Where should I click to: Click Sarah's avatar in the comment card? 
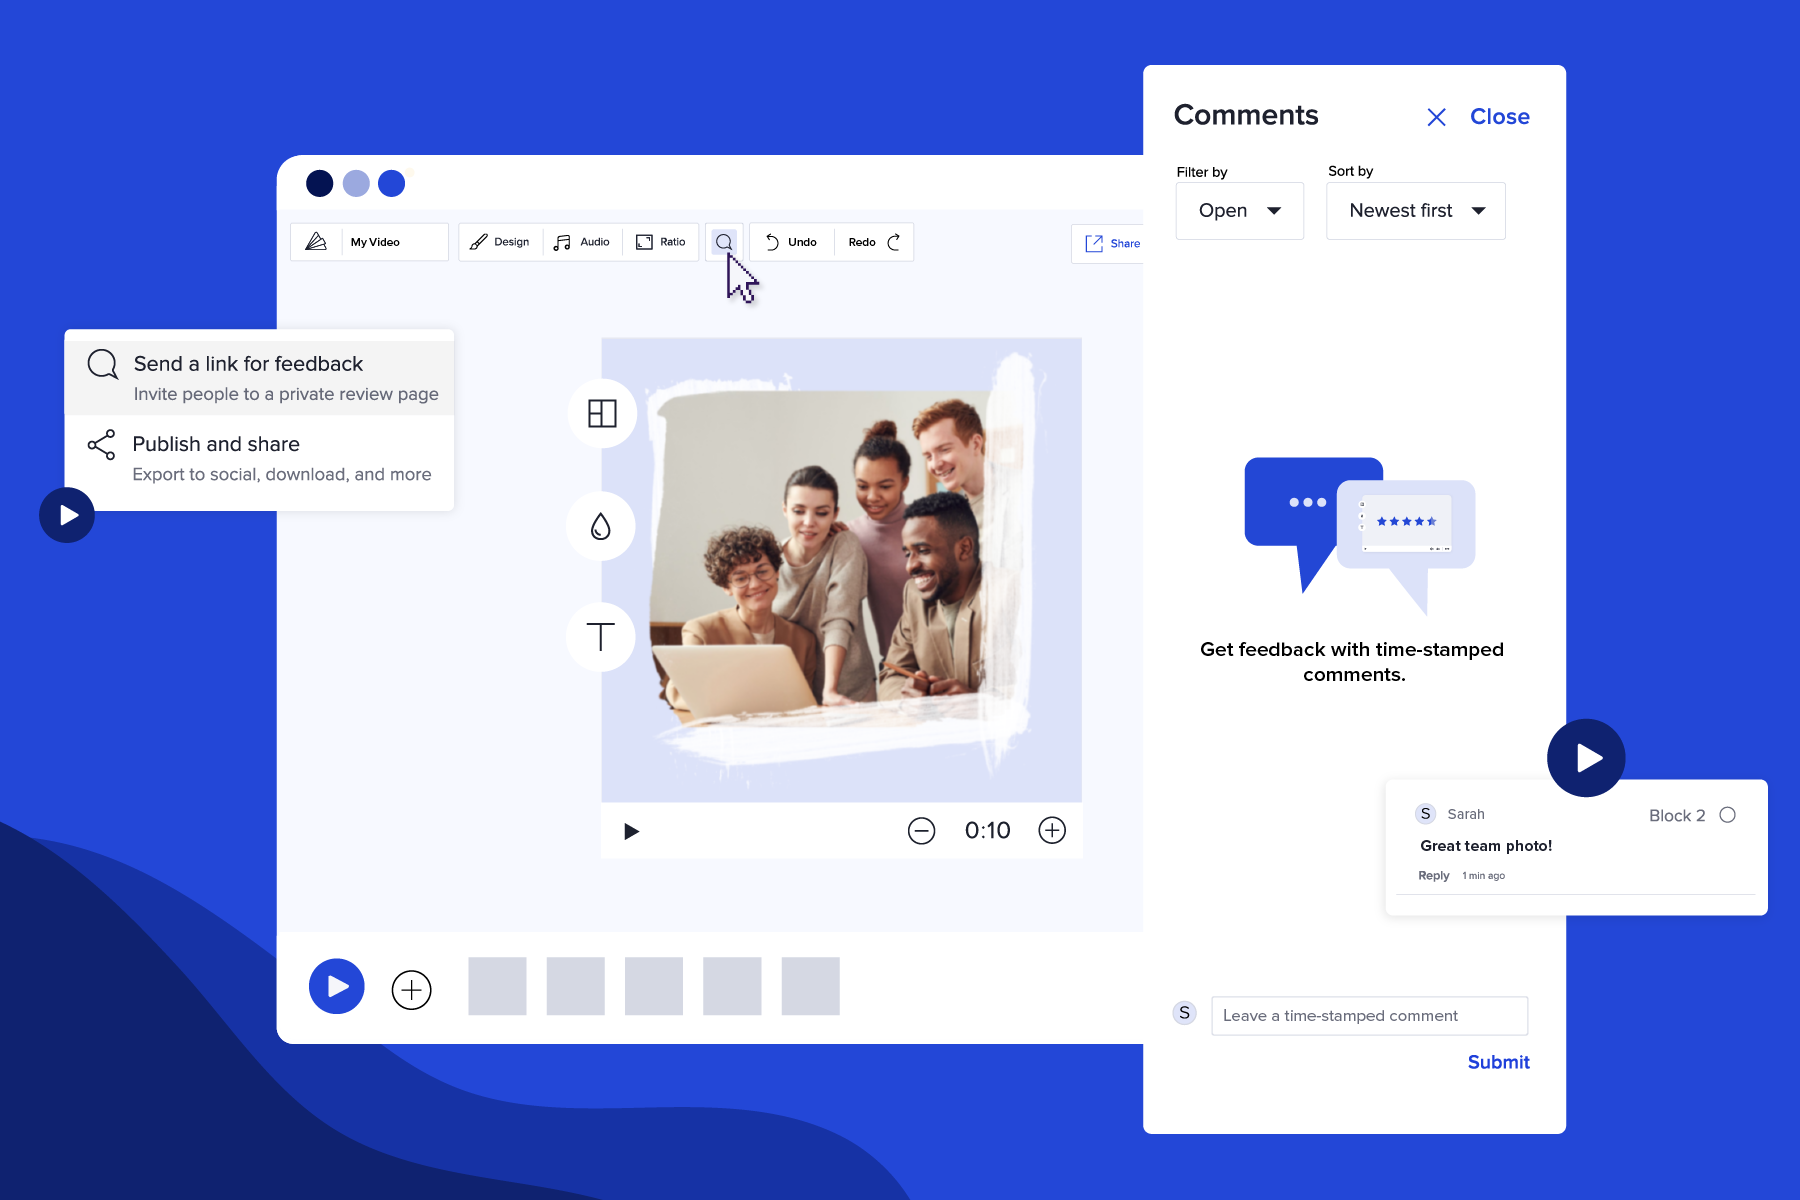click(x=1426, y=814)
